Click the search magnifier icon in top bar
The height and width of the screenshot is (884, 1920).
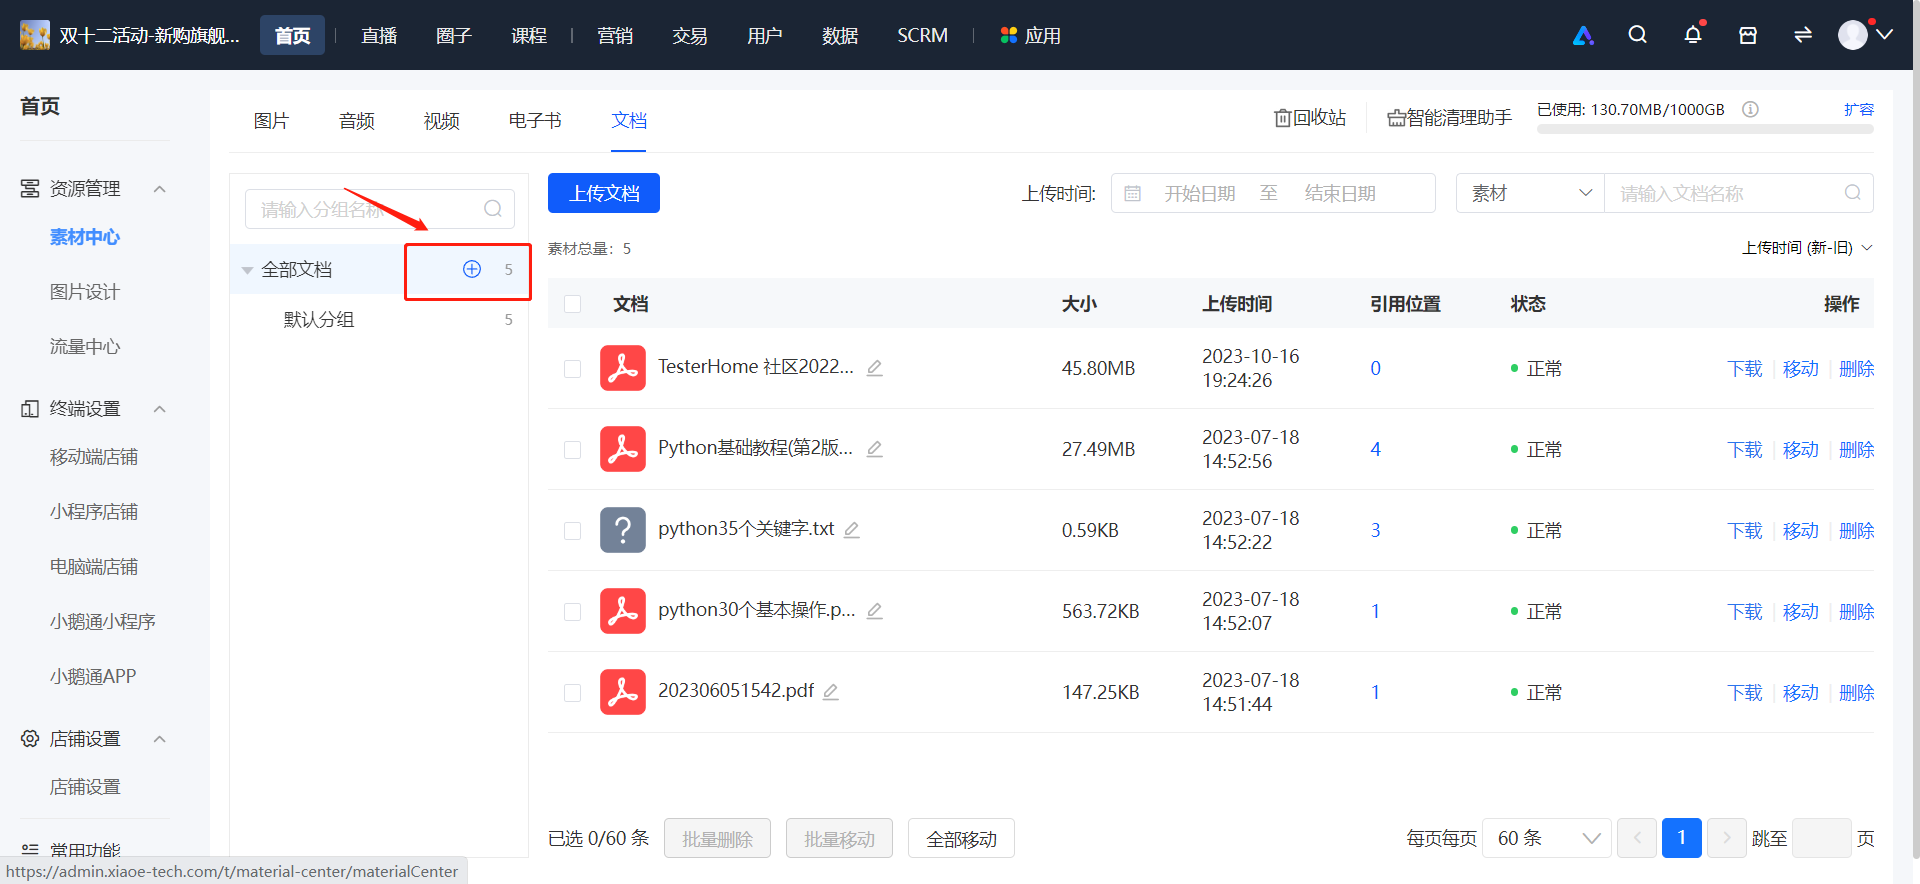pos(1637,35)
